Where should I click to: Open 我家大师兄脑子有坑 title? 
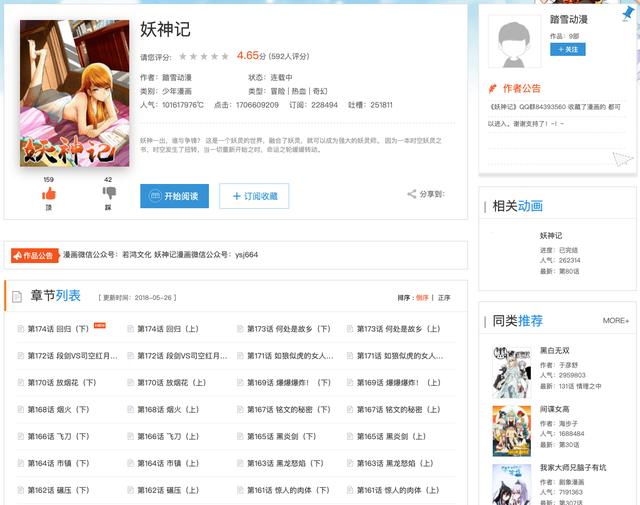(573, 467)
